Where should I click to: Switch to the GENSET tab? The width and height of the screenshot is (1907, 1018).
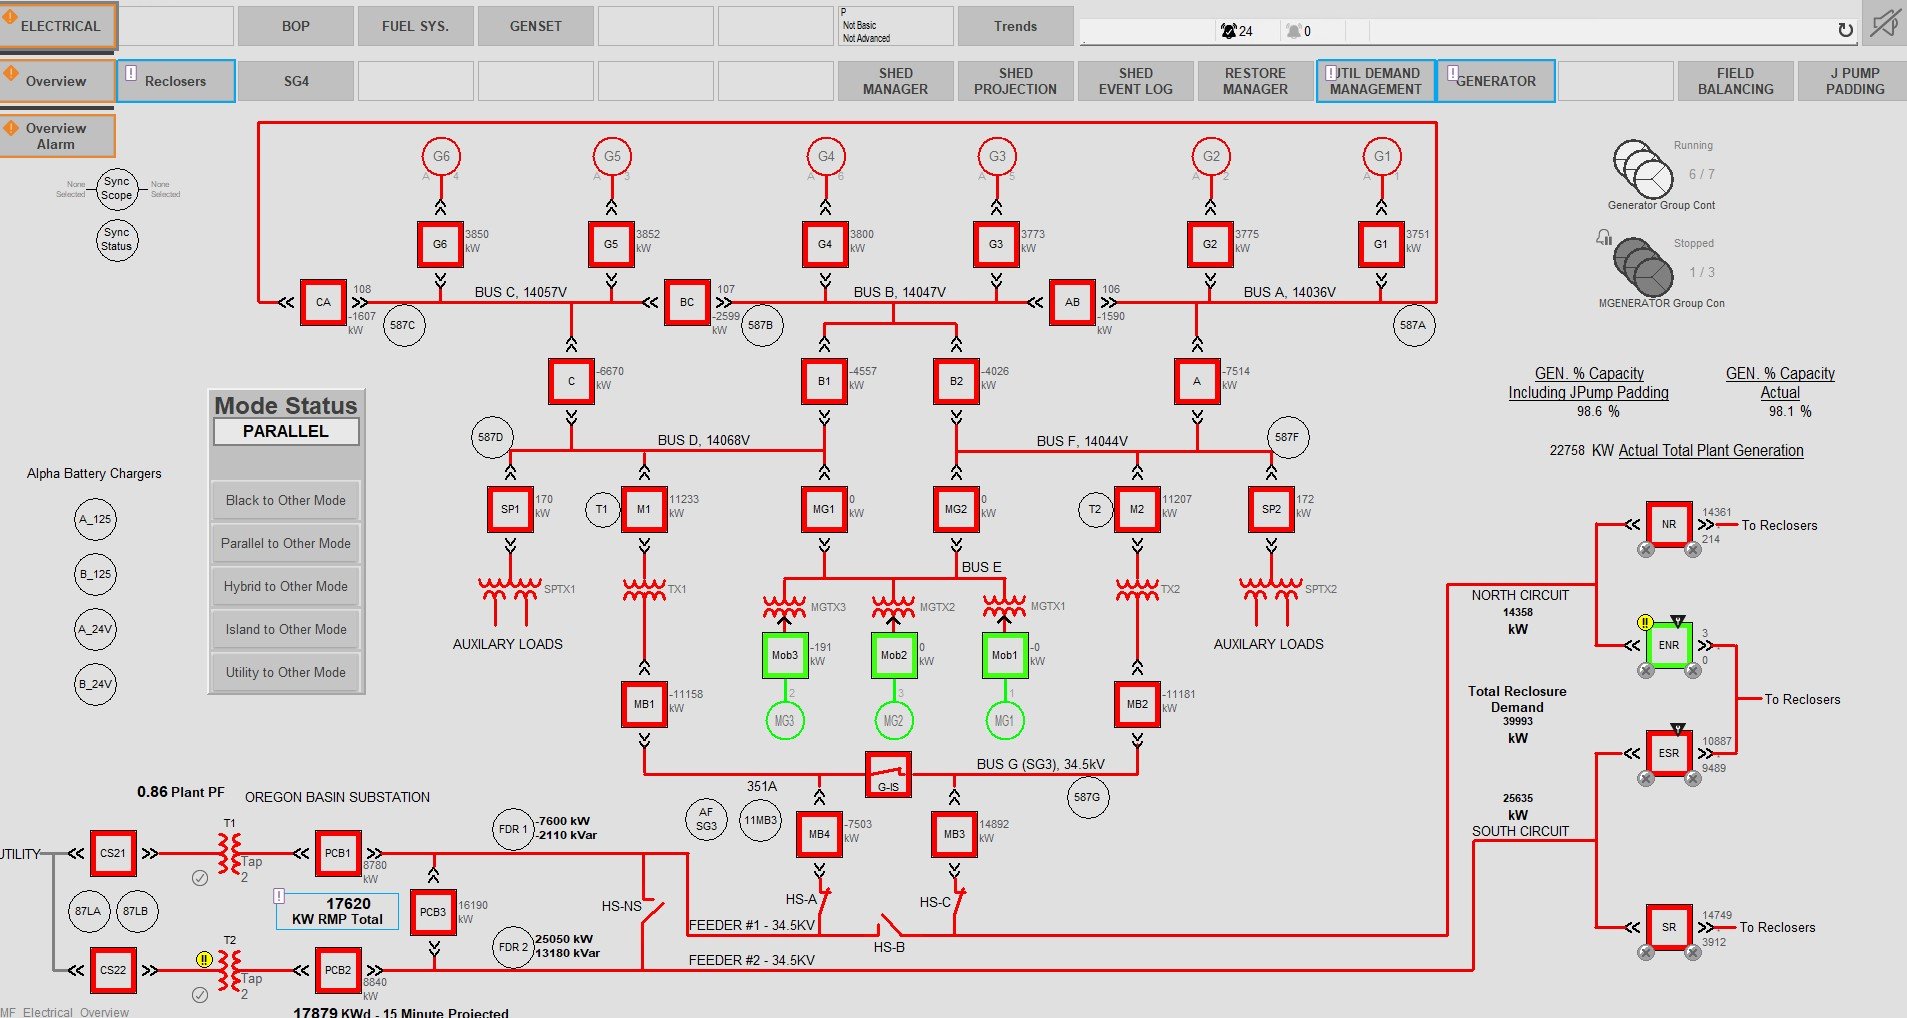pos(536,26)
